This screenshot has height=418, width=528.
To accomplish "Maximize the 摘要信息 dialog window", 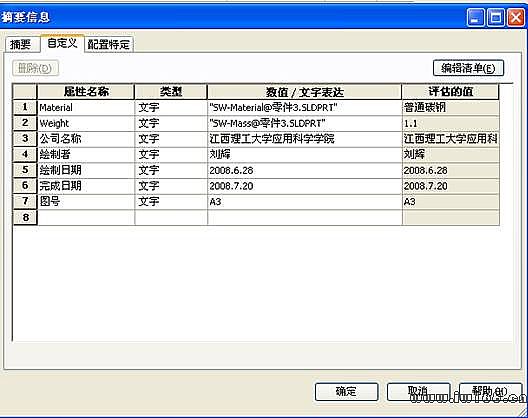I will (496, 18).
